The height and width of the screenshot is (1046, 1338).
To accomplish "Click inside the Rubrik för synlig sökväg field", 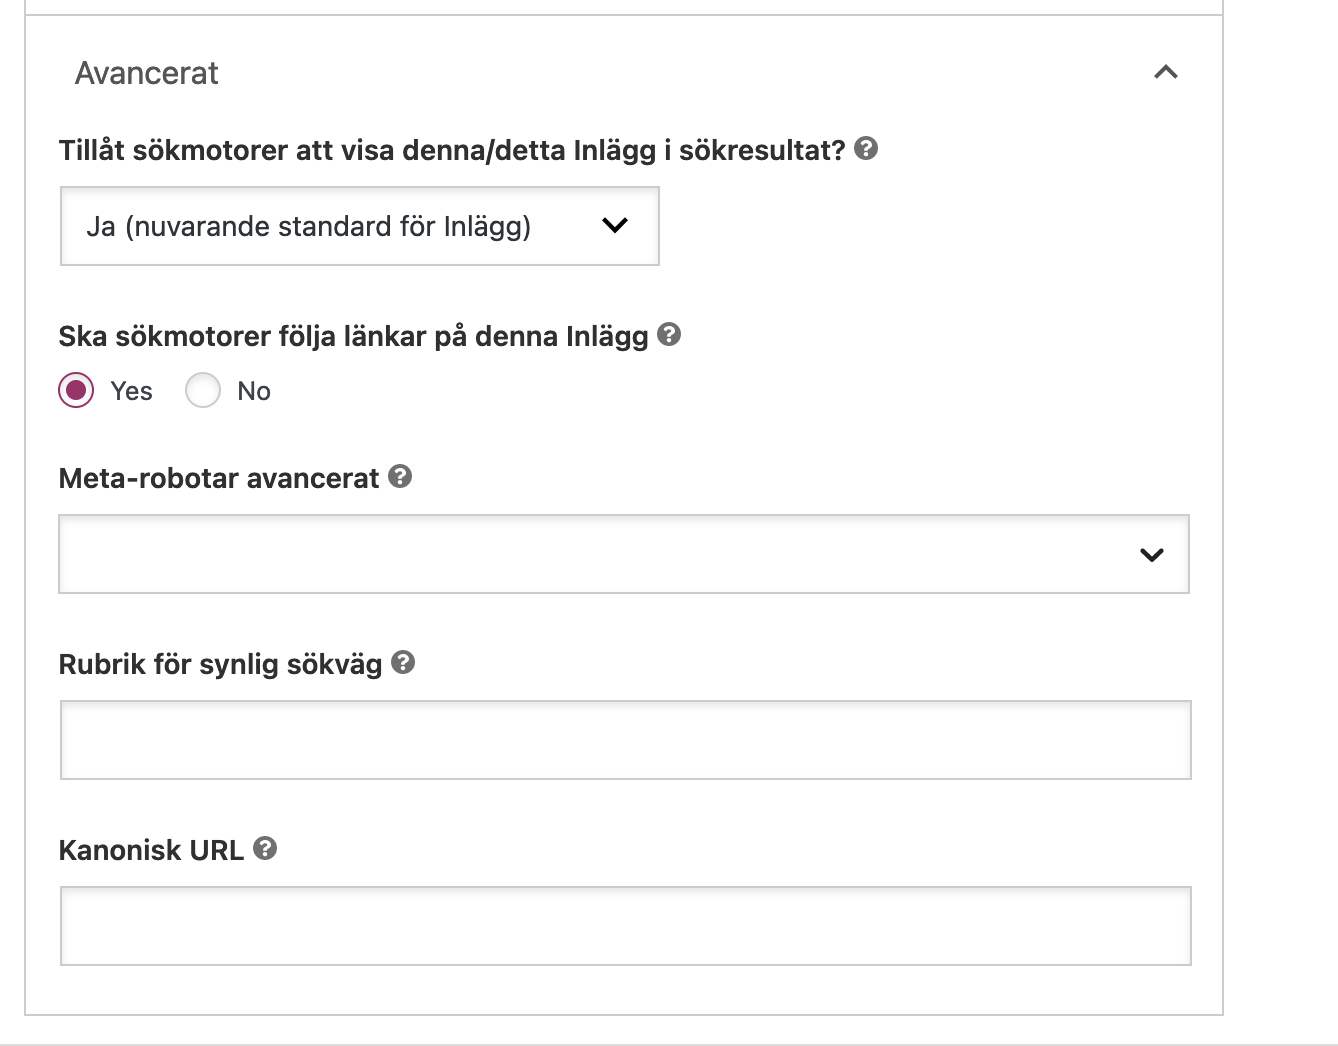I will [x=625, y=740].
